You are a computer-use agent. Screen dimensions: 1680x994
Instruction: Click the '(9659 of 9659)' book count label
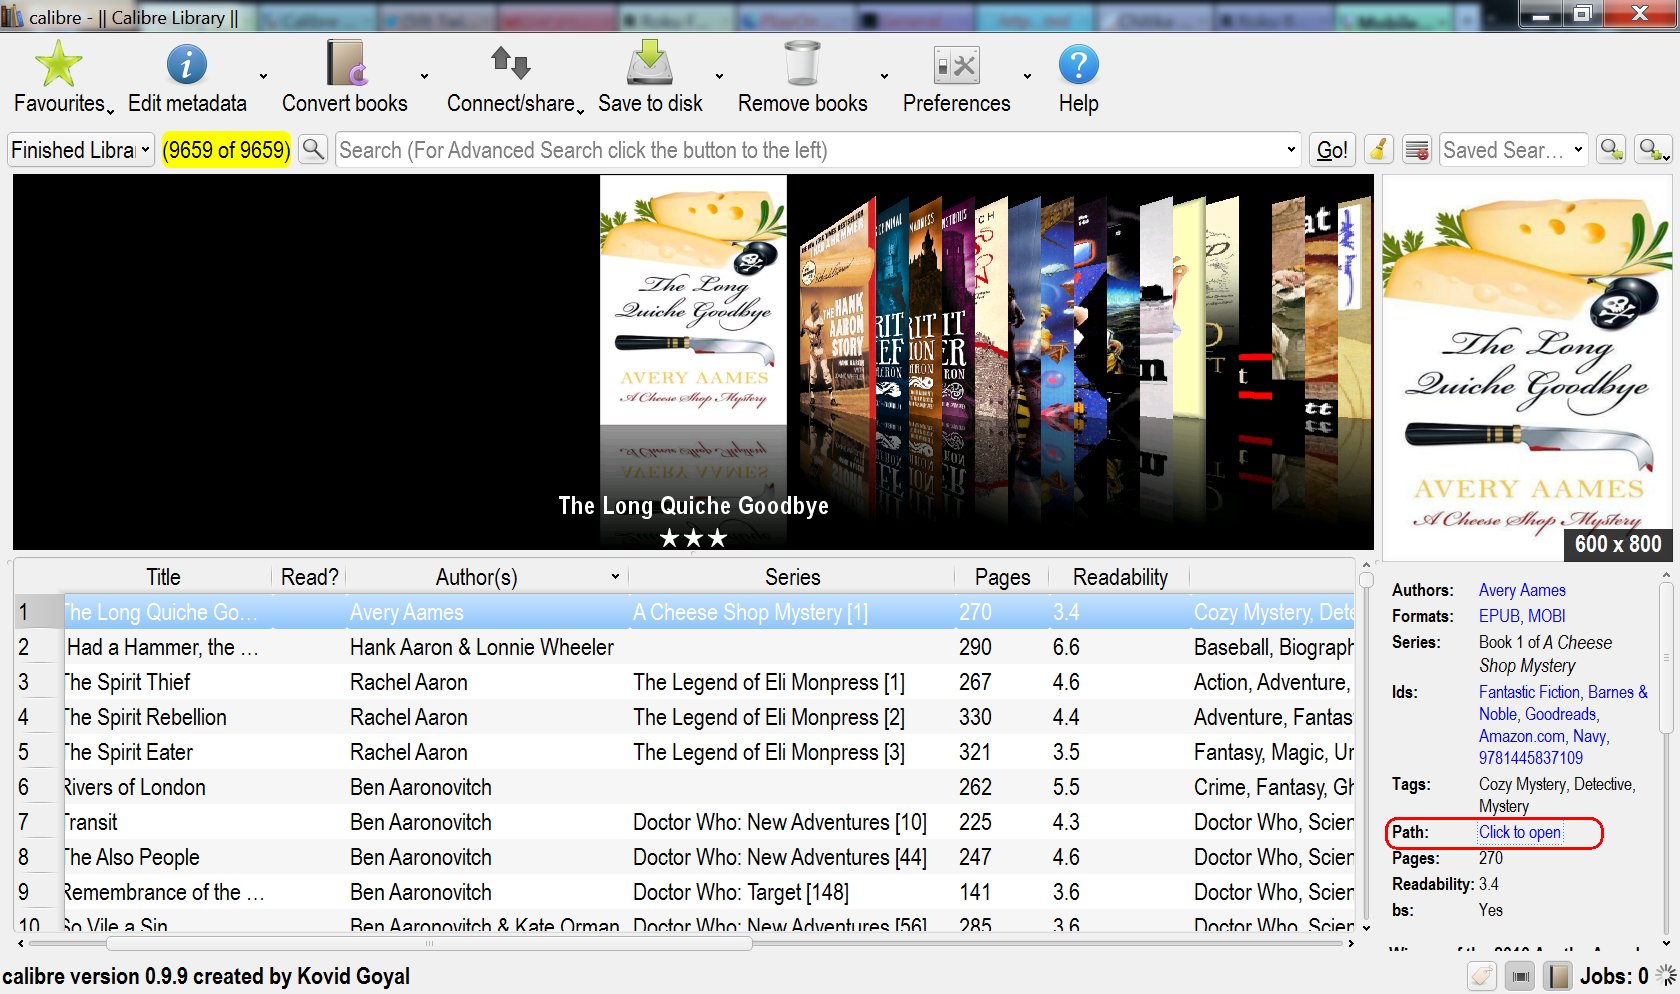[226, 150]
